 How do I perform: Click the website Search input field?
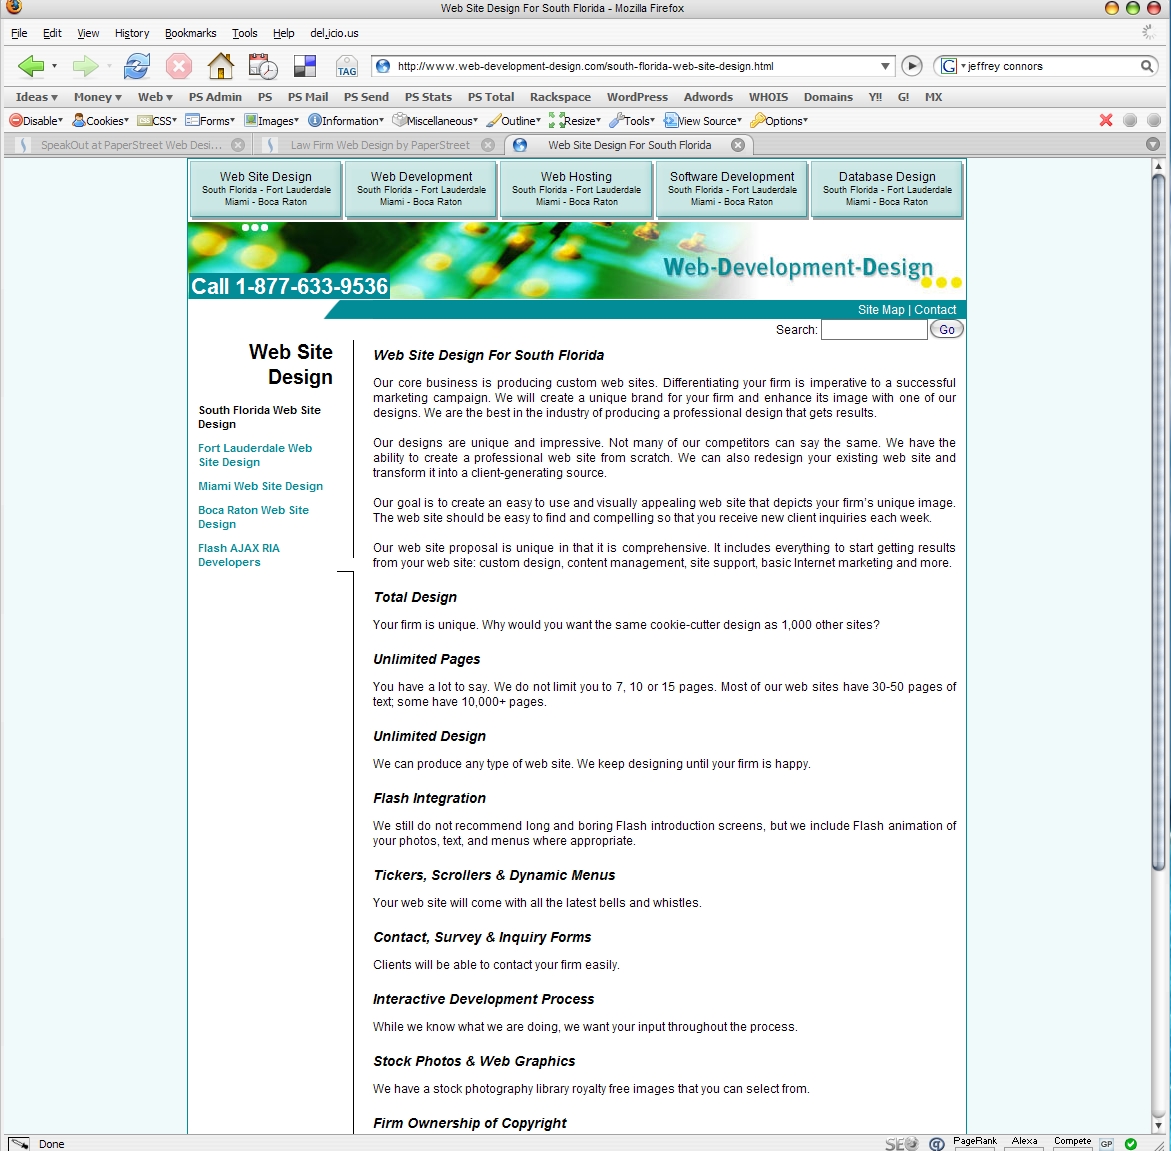[x=874, y=329]
